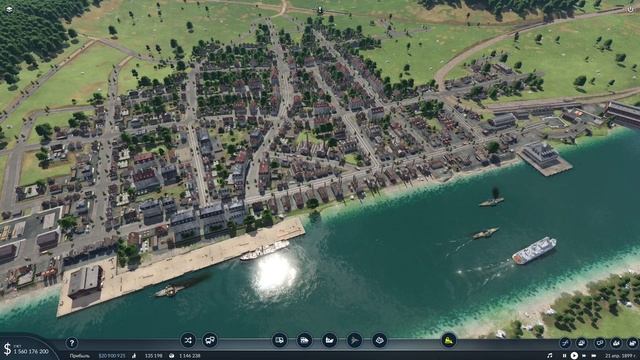640x360 pixels.
Task: Pause the game simulation
Action: click(x=564, y=356)
